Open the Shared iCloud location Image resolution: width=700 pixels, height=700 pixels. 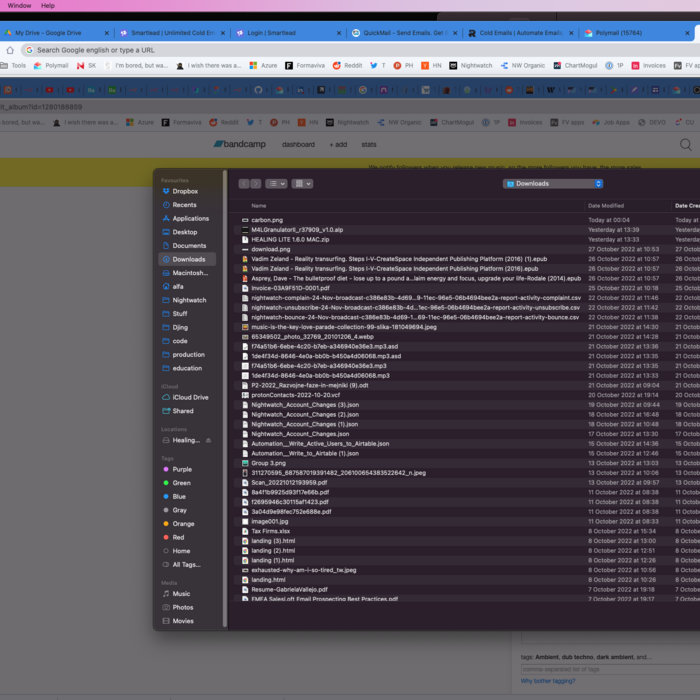[183, 411]
